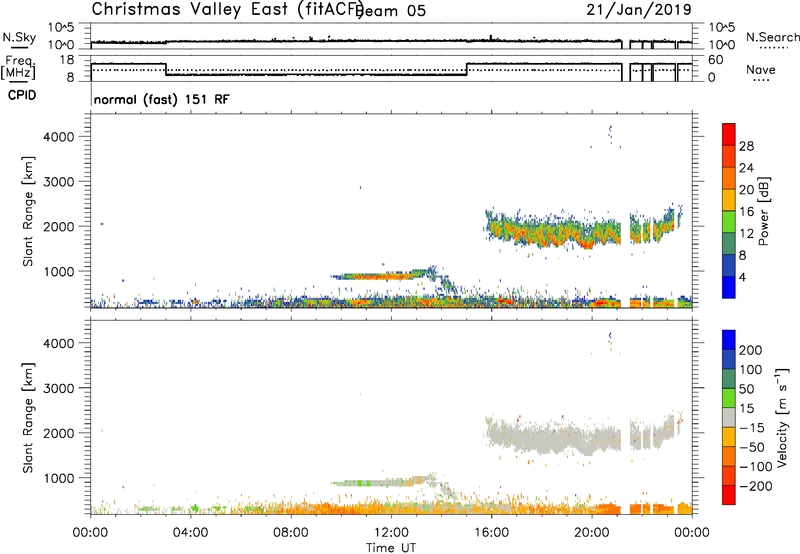Screen dimensions: 800x554
Task: Click the 4000 tick of the power panel
Action: pos(58,137)
